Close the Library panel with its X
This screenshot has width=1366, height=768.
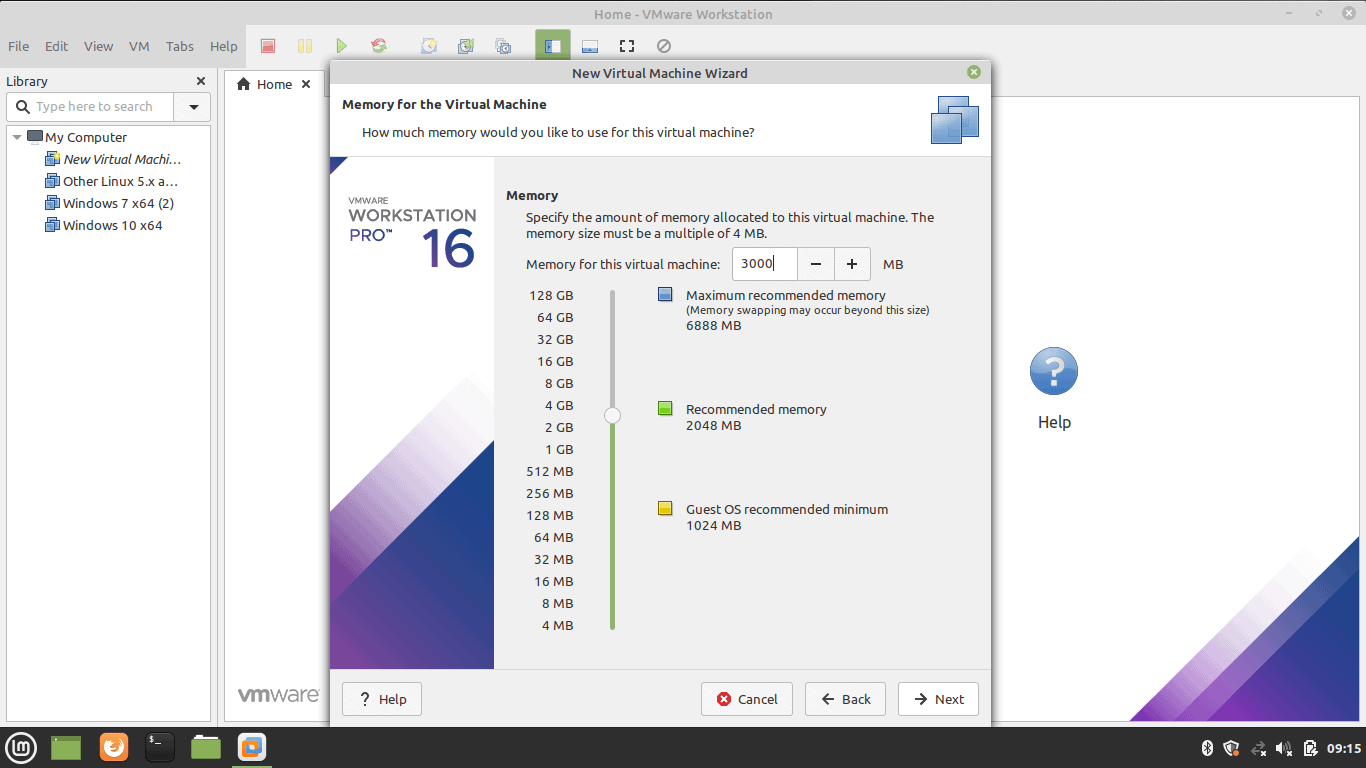[201, 81]
